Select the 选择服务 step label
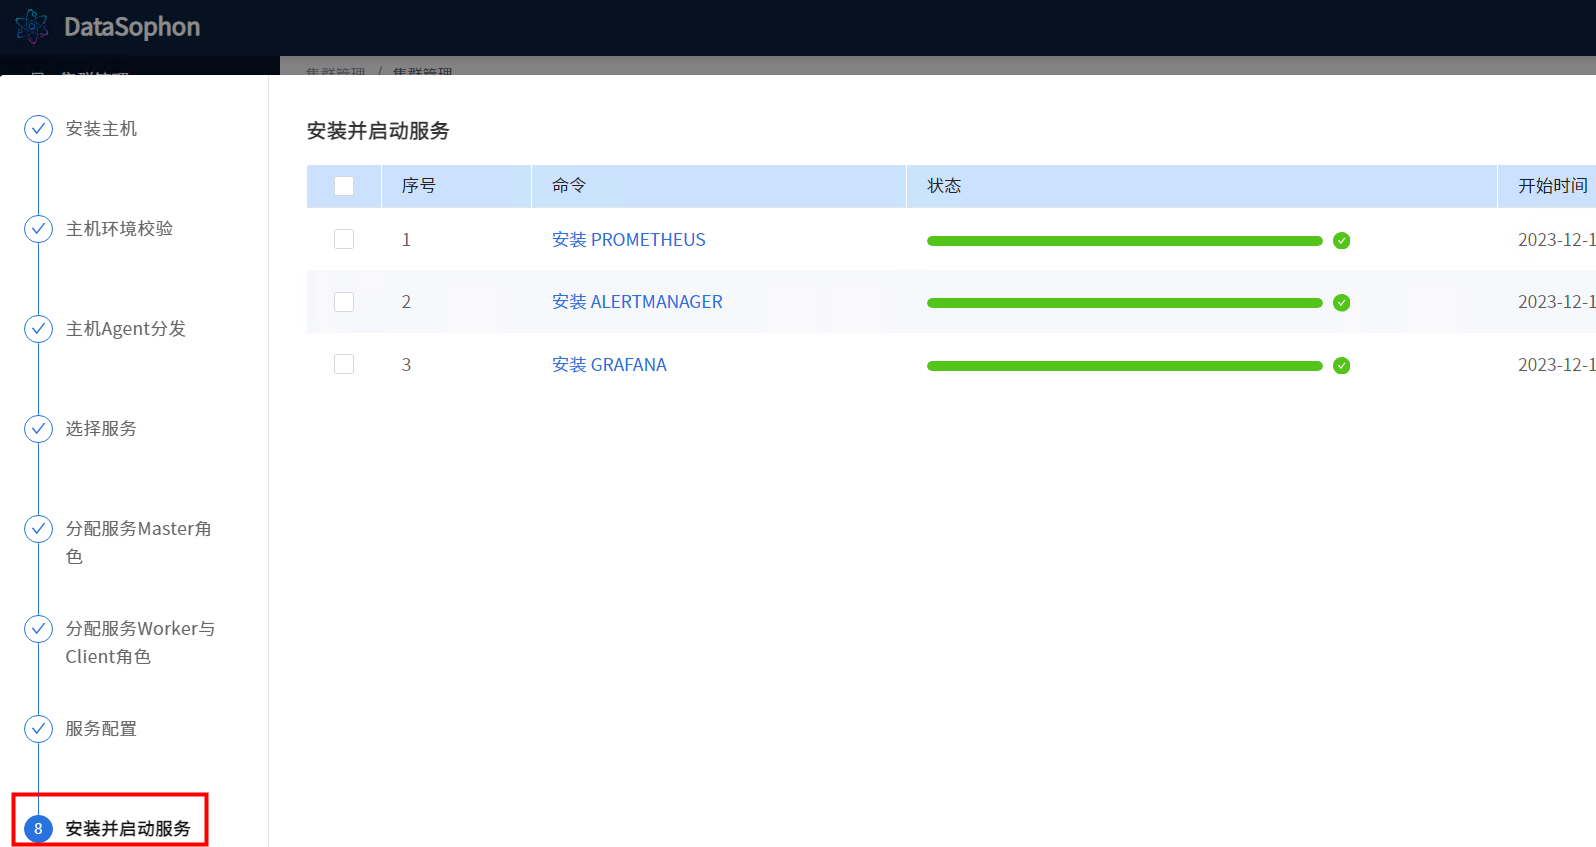The width and height of the screenshot is (1596, 847). point(101,429)
